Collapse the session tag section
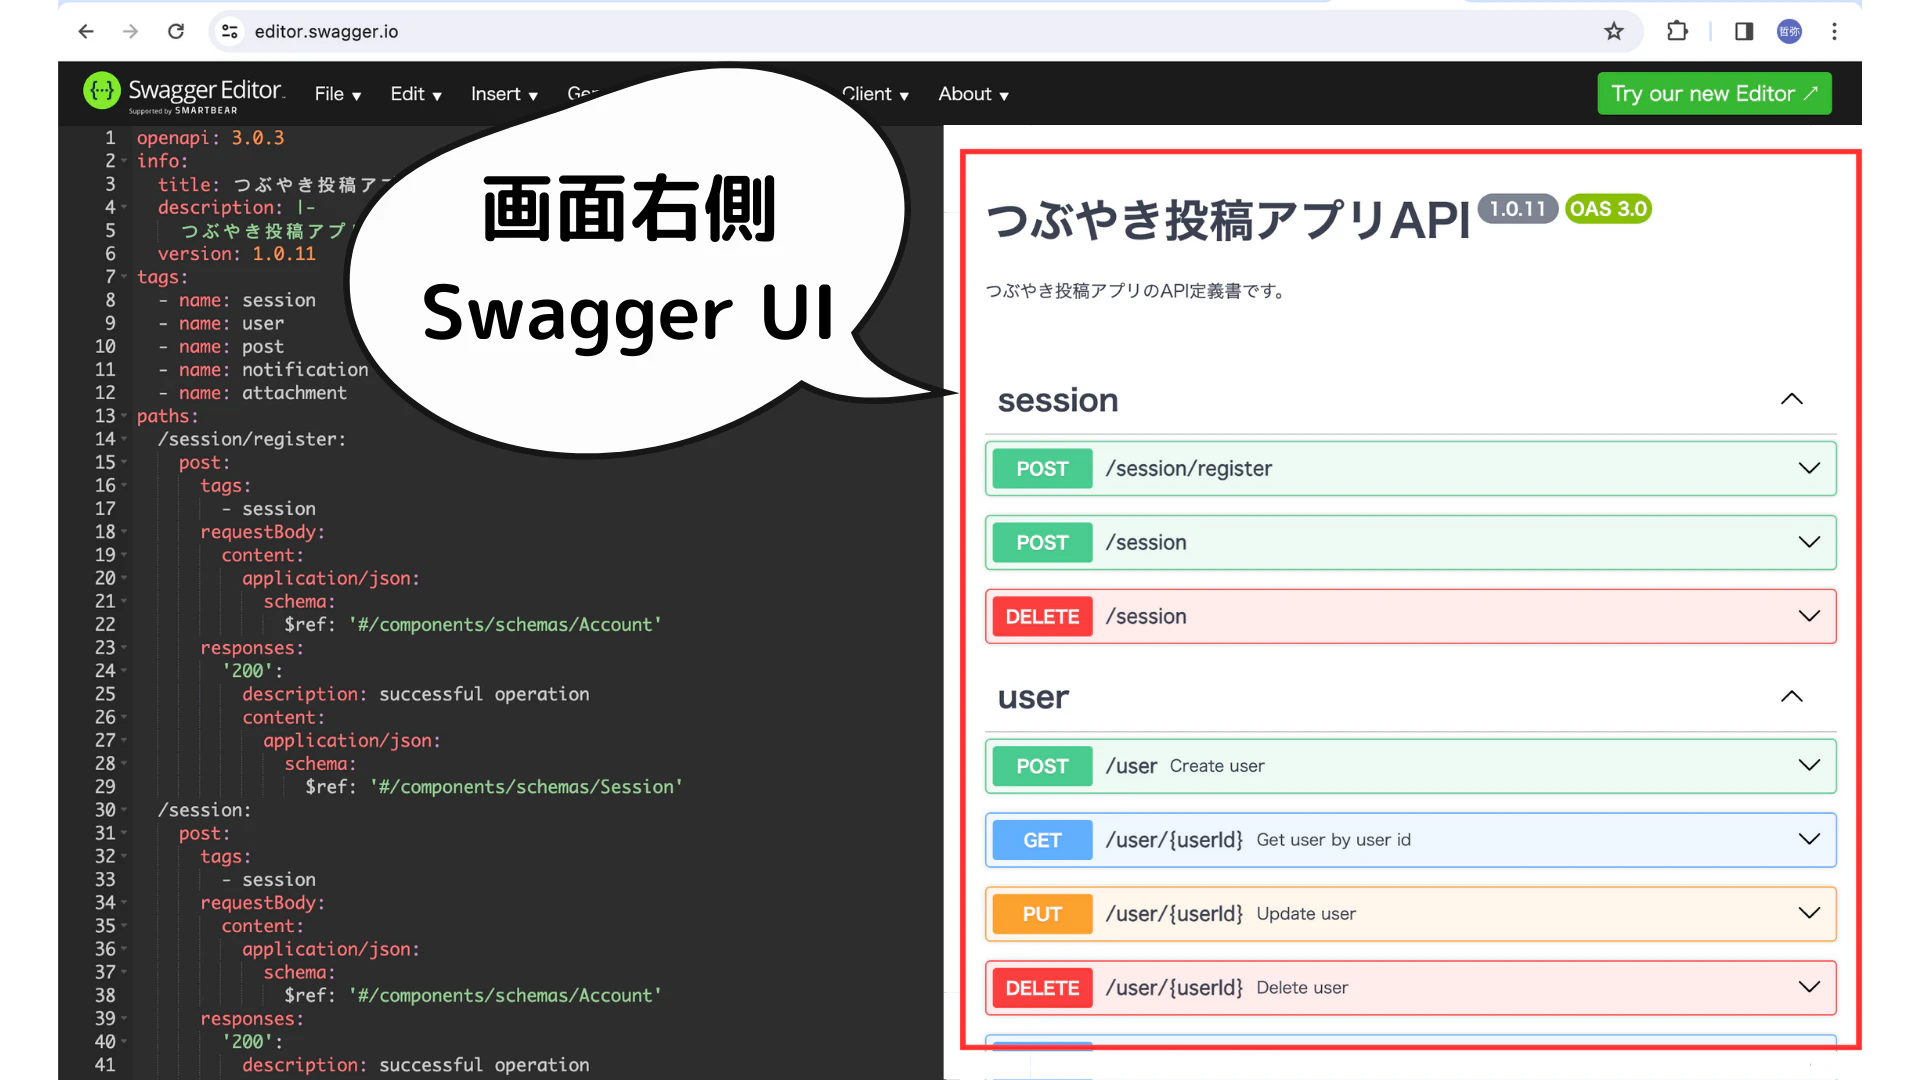The height and width of the screenshot is (1080, 1920). point(1791,400)
